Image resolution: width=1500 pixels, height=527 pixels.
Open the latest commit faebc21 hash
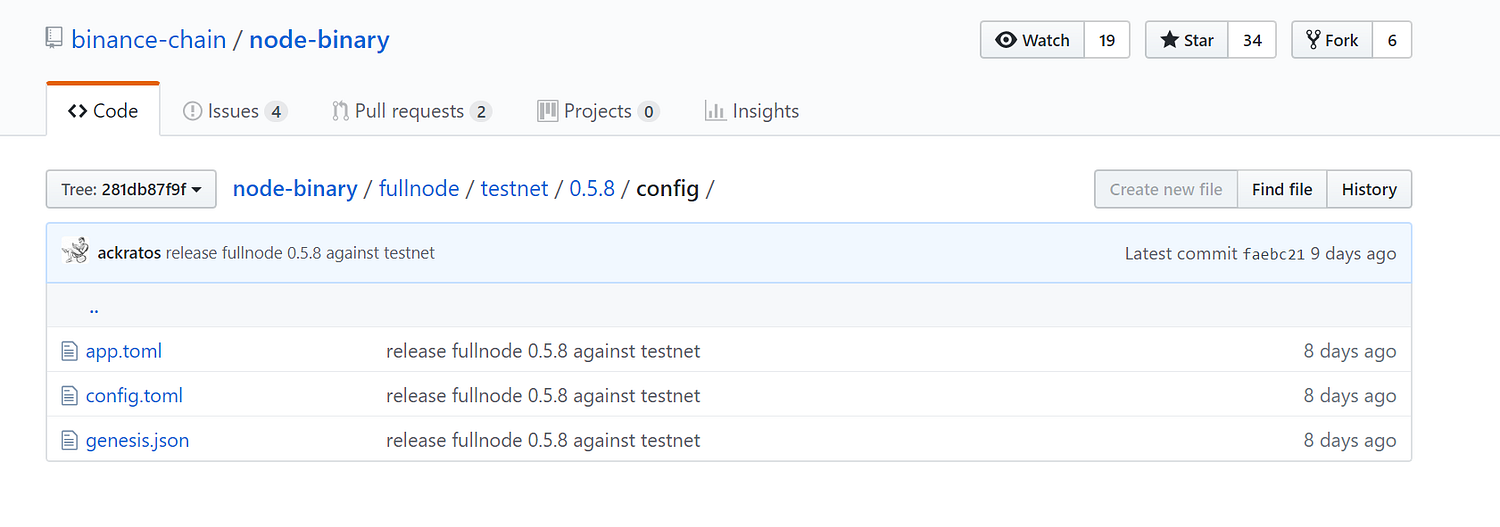pos(1273,254)
